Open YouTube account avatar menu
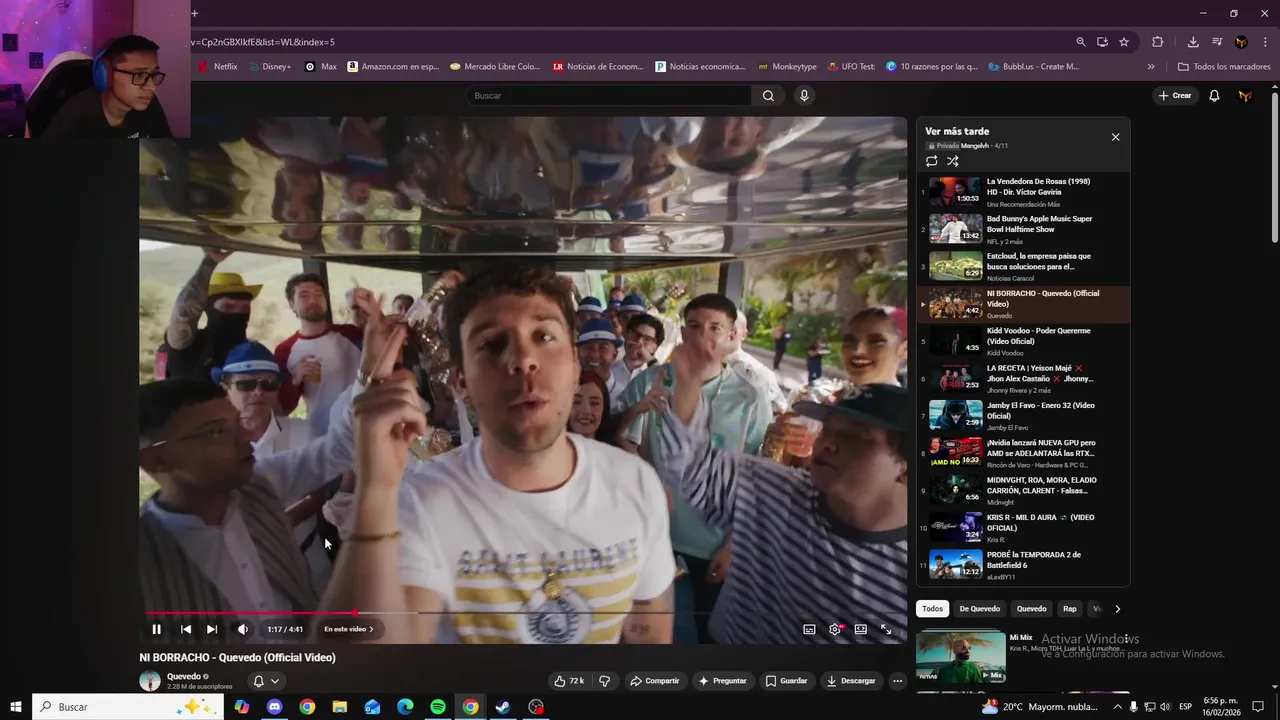Image resolution: width=1280 pixels, height=720 pixels. (x=1245, y=96)
